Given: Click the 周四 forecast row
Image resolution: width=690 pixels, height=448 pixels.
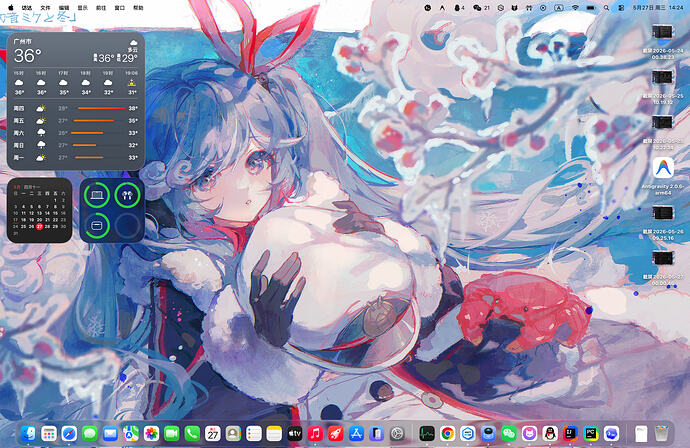Looking at the screenshot, I should 76,108.
